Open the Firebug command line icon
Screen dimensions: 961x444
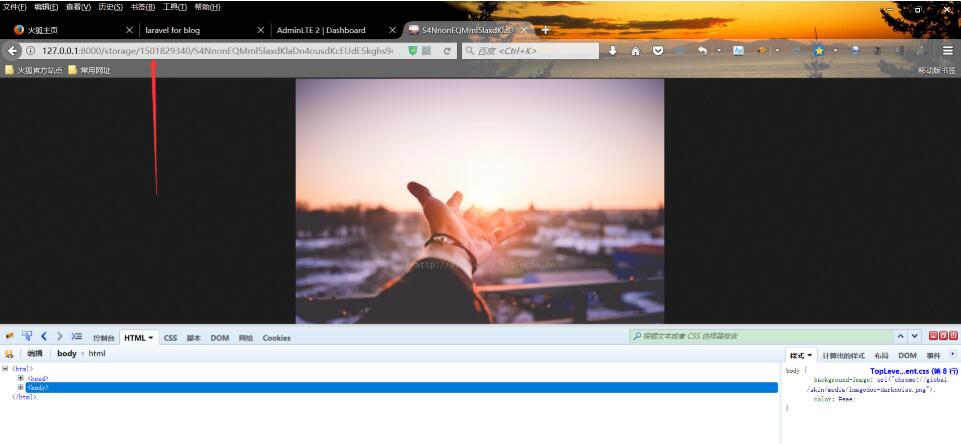[76, 337]
